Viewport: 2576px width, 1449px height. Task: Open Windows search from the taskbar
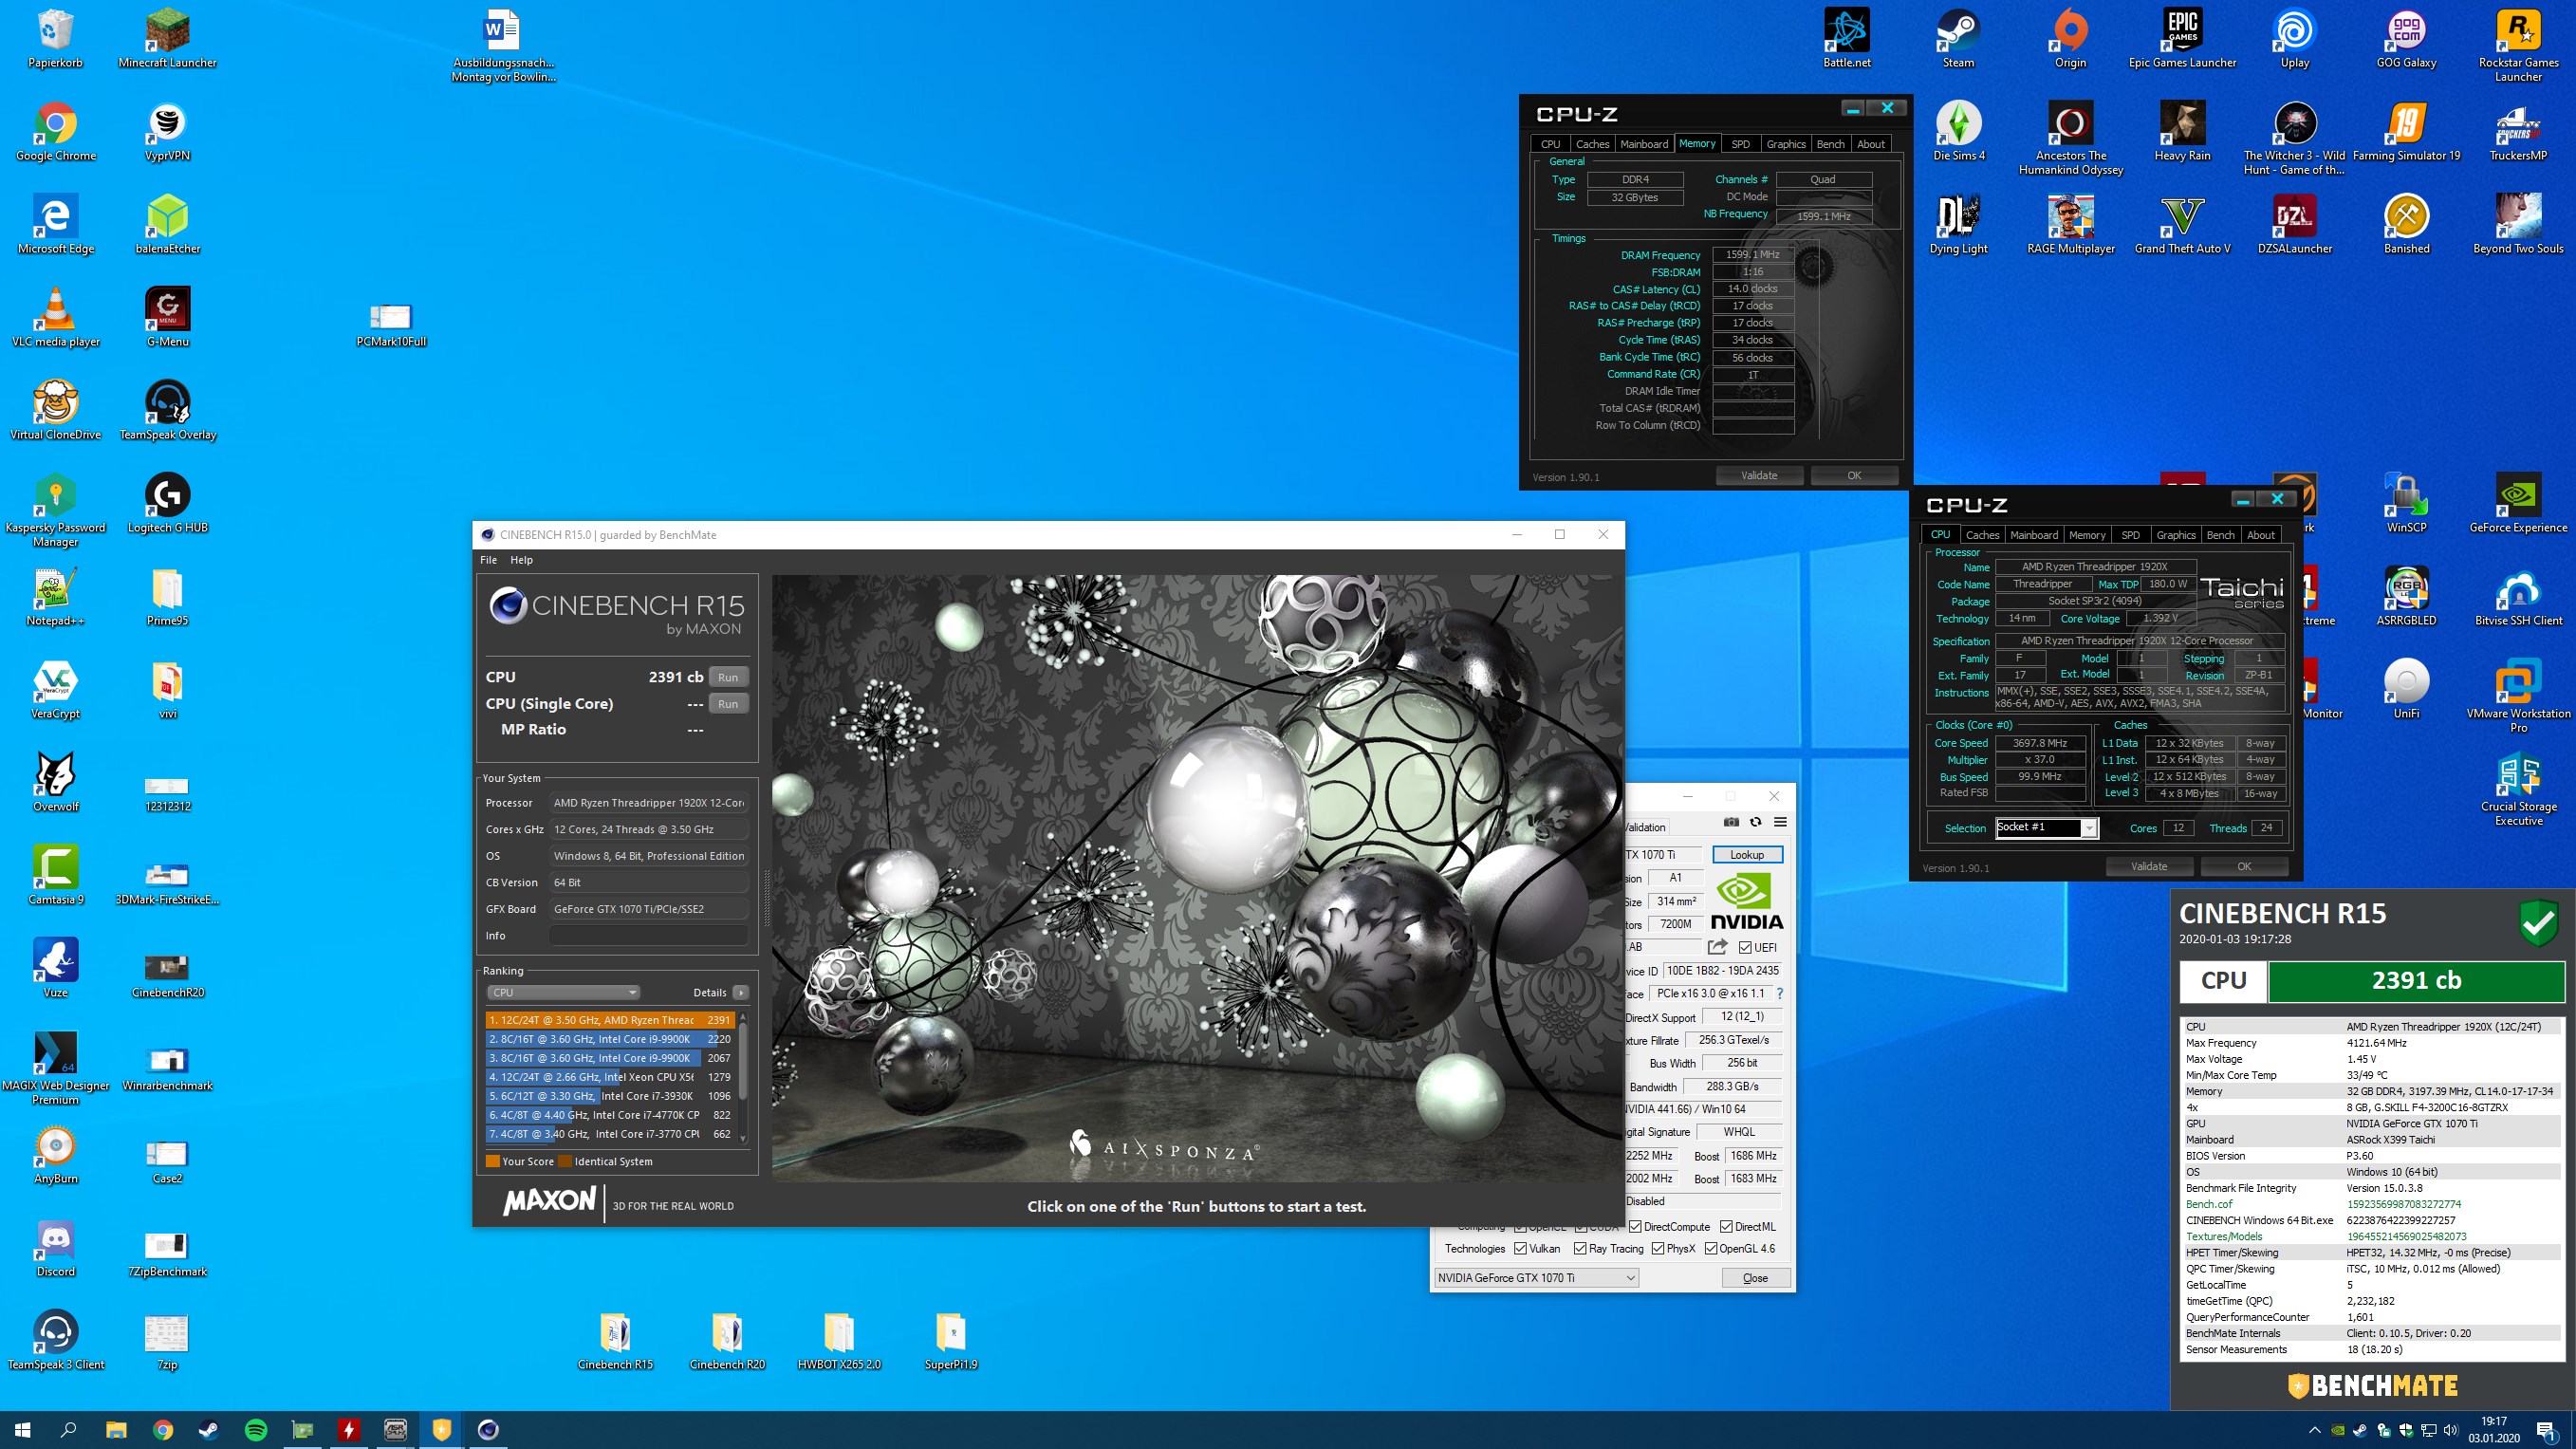pyautogui.click(x=69, y=1429)
